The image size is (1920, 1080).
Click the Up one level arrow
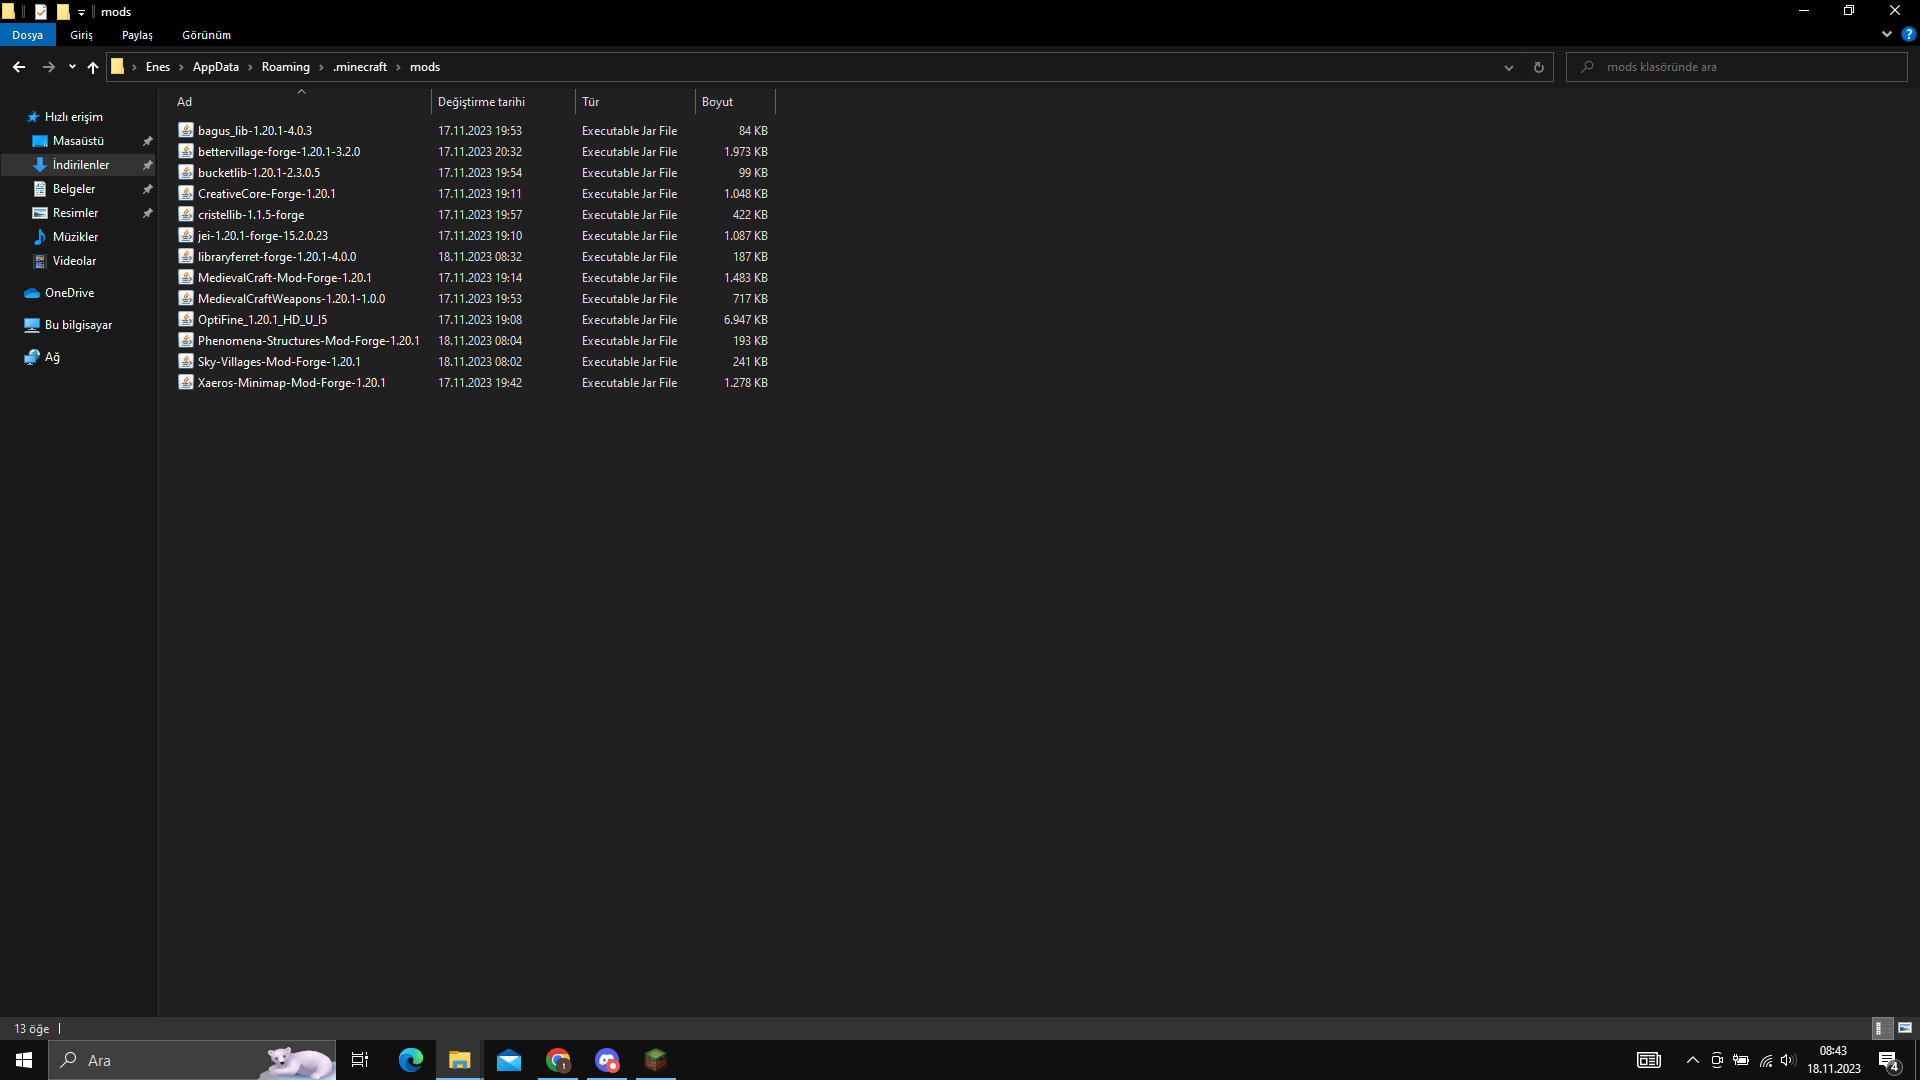pyautogui.click(x=93, y=67)
